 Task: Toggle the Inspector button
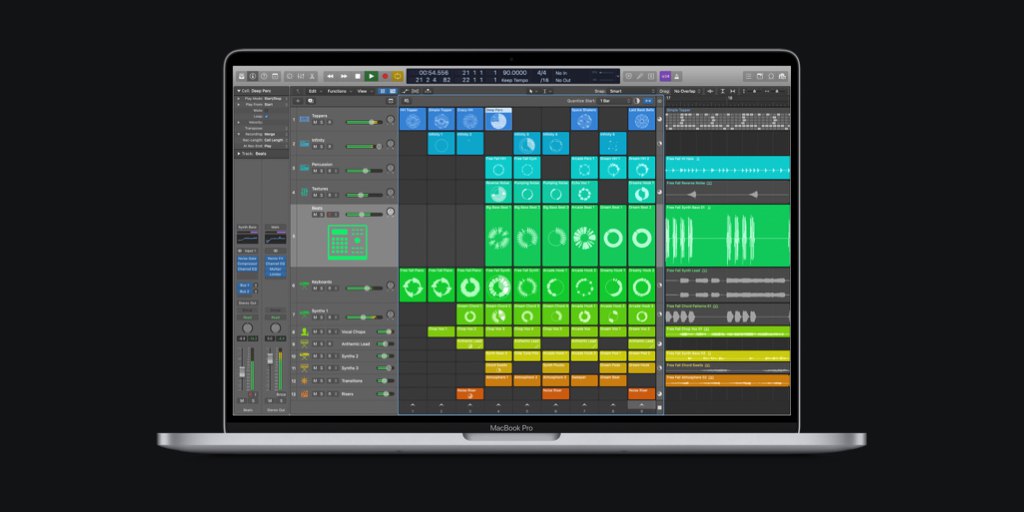[x=253, y=76]
